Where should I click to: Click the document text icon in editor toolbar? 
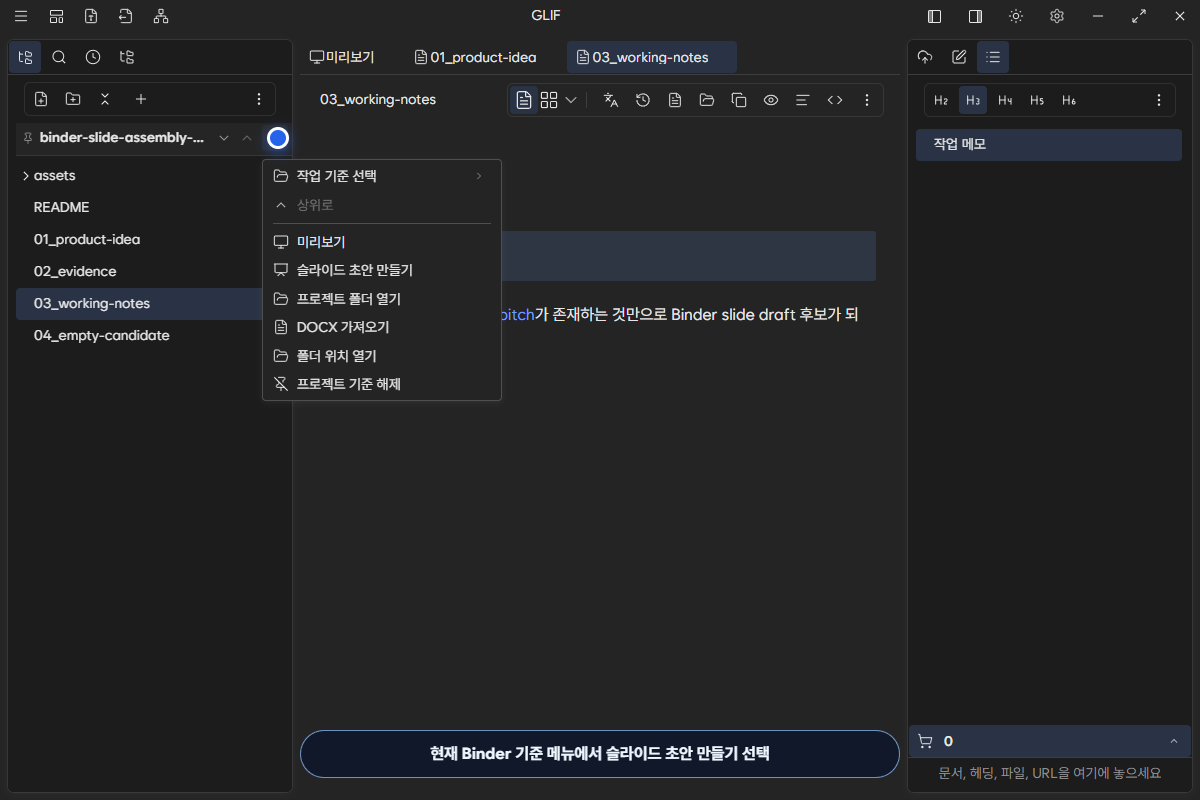(x=675, y=100)
